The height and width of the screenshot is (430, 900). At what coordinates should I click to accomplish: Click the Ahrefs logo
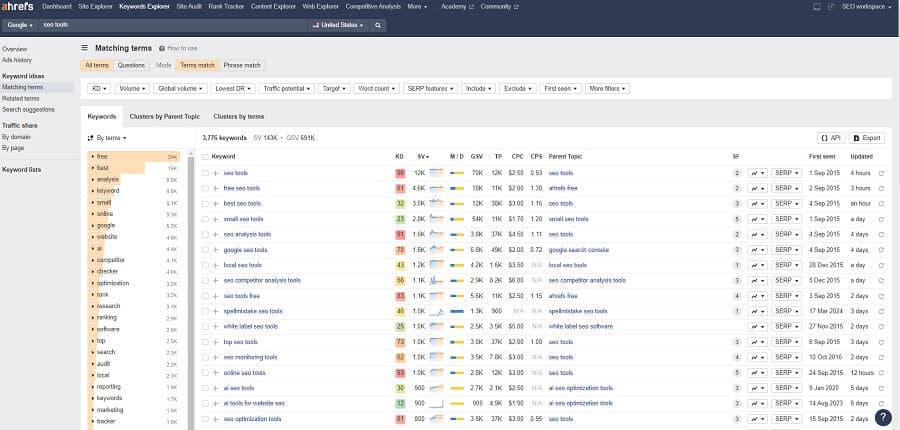(17, 7)
